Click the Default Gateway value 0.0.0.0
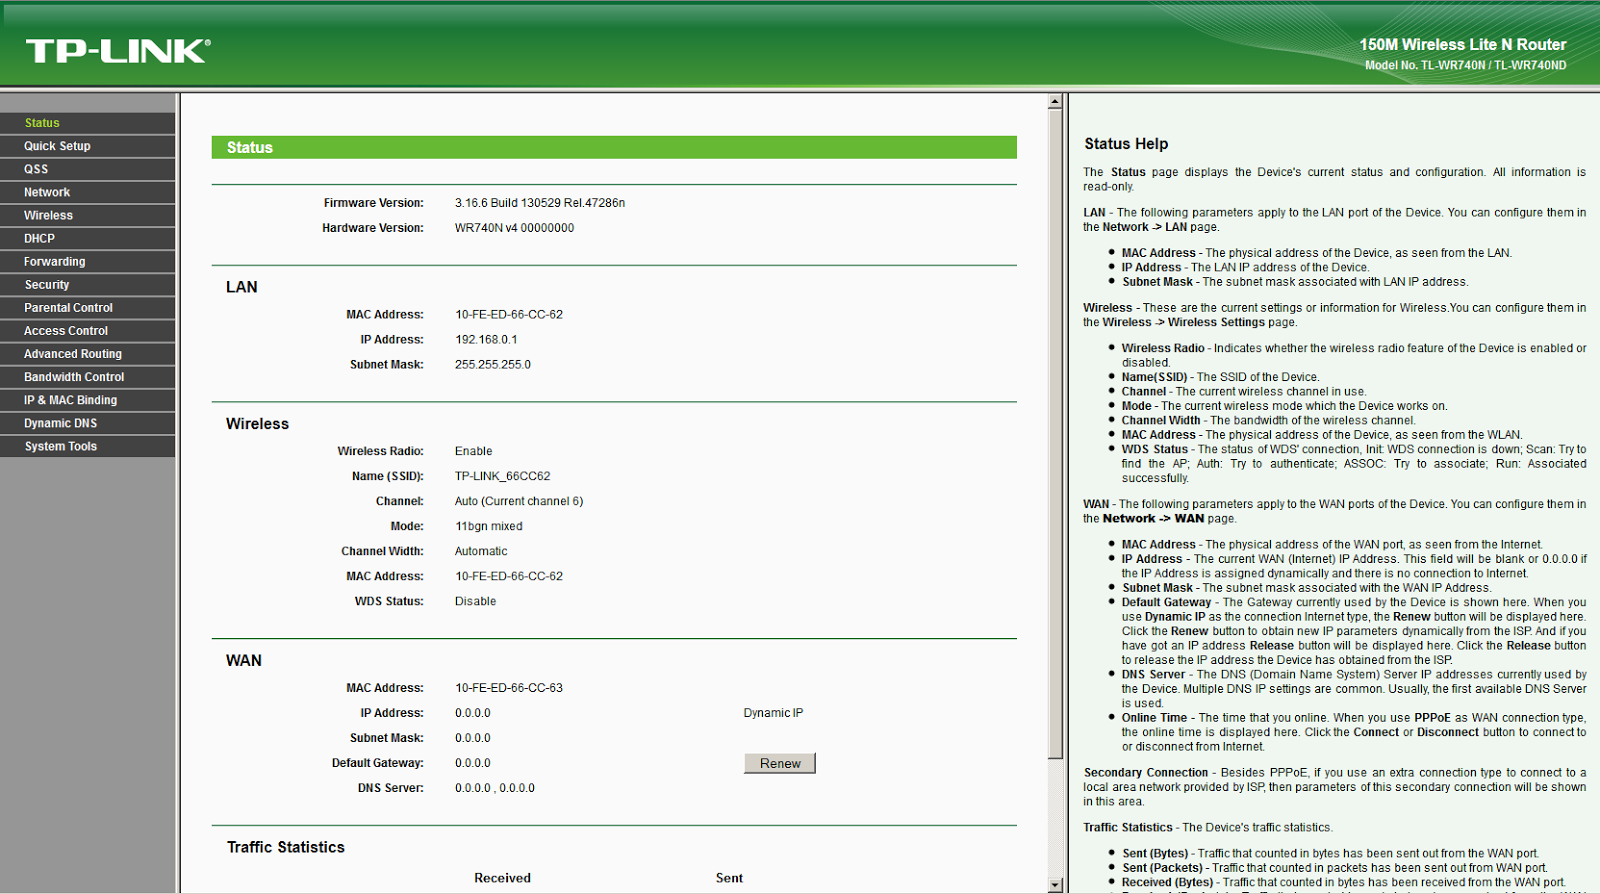 click(473, 763)
